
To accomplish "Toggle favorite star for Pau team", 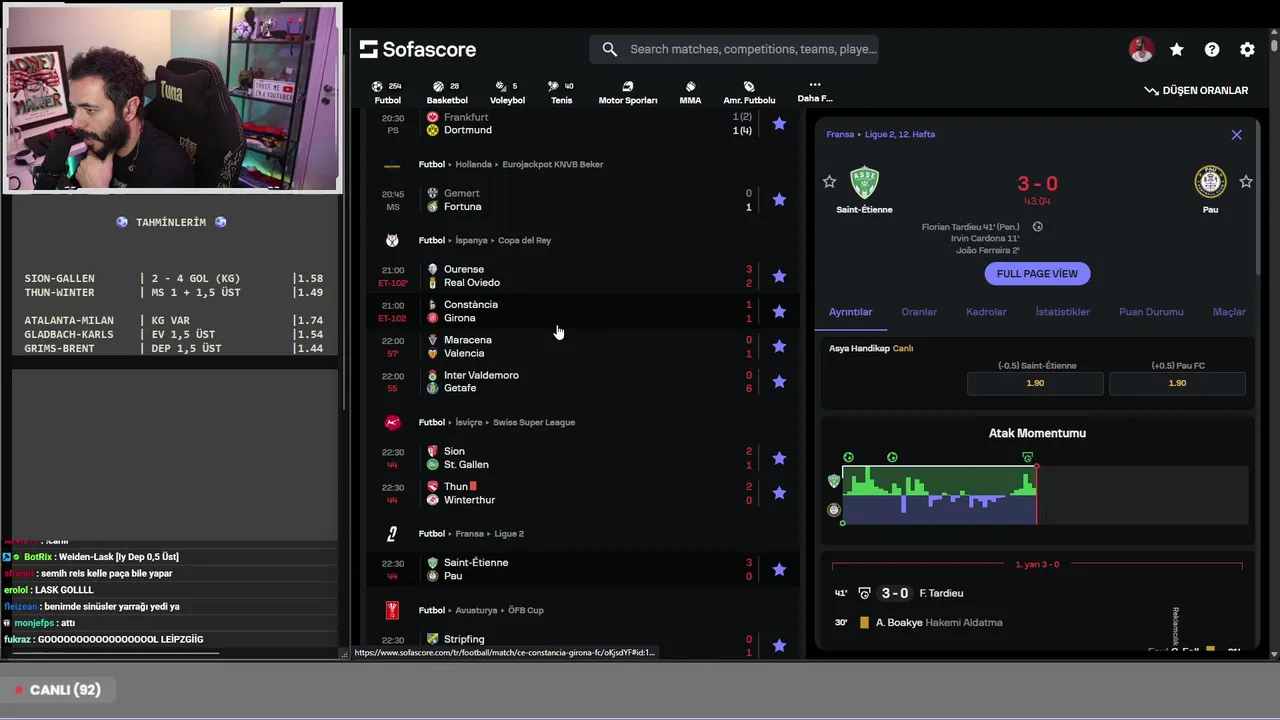I will pos(1246,182).
